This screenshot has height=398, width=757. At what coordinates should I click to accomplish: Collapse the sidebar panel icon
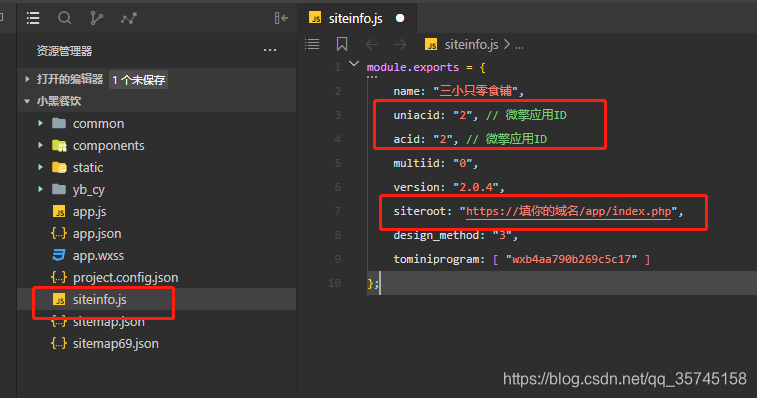[x=281, y=18]
